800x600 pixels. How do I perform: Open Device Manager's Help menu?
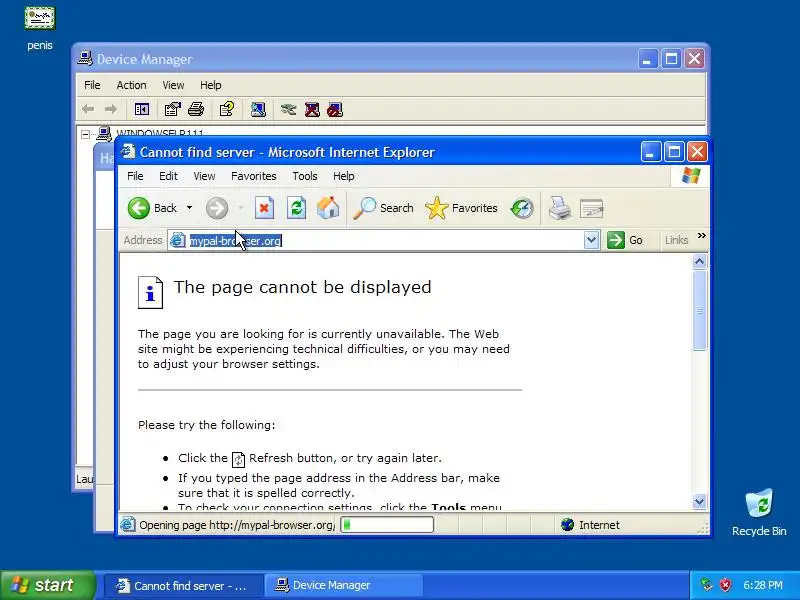pos(211,85)
